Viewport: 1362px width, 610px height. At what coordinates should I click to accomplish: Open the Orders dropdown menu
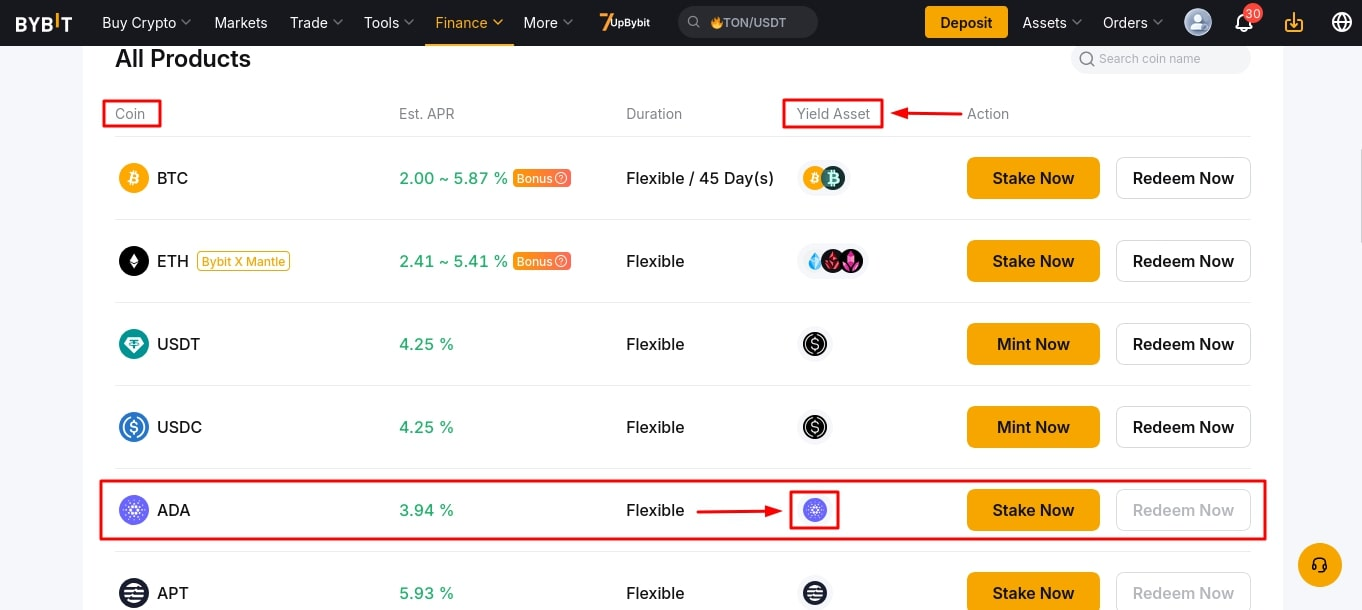(x=1133, y=22)
